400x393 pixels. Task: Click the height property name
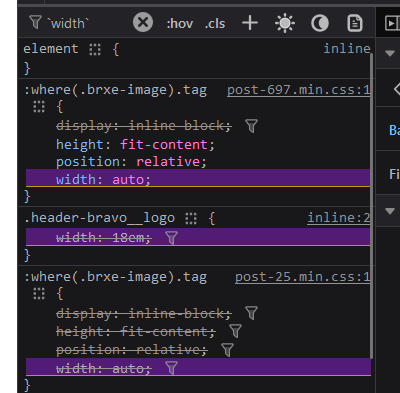[79, 145]
